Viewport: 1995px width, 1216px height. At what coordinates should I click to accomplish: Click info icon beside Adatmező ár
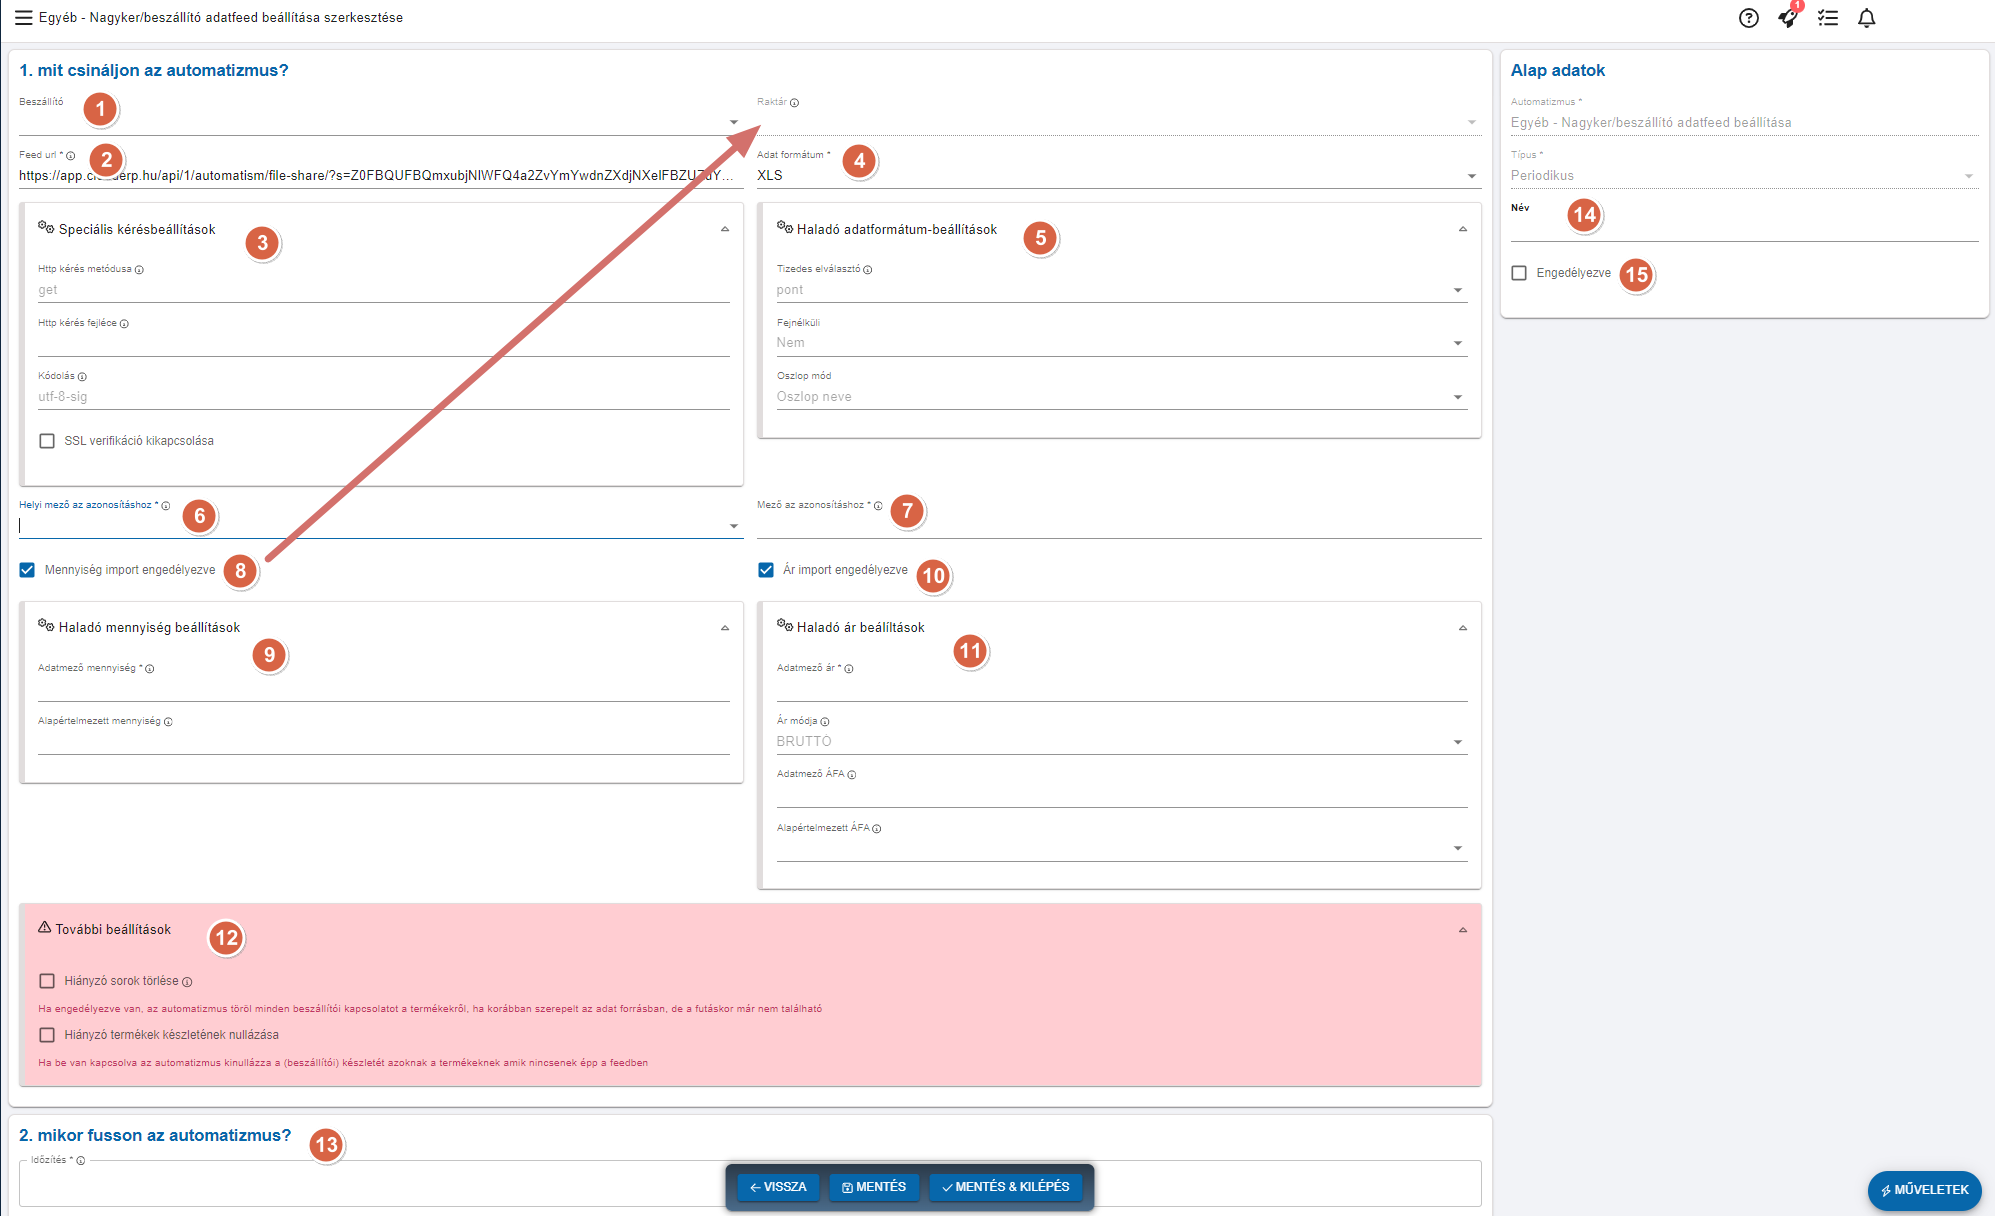849,669
